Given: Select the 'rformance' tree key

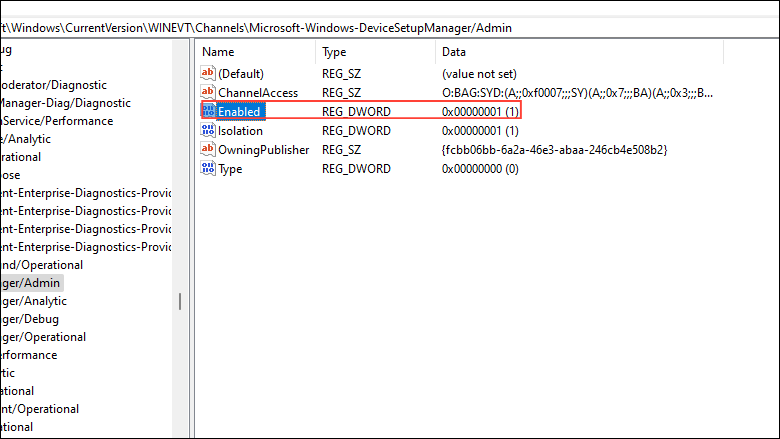Looking at the screenshot, I should 28,355.
